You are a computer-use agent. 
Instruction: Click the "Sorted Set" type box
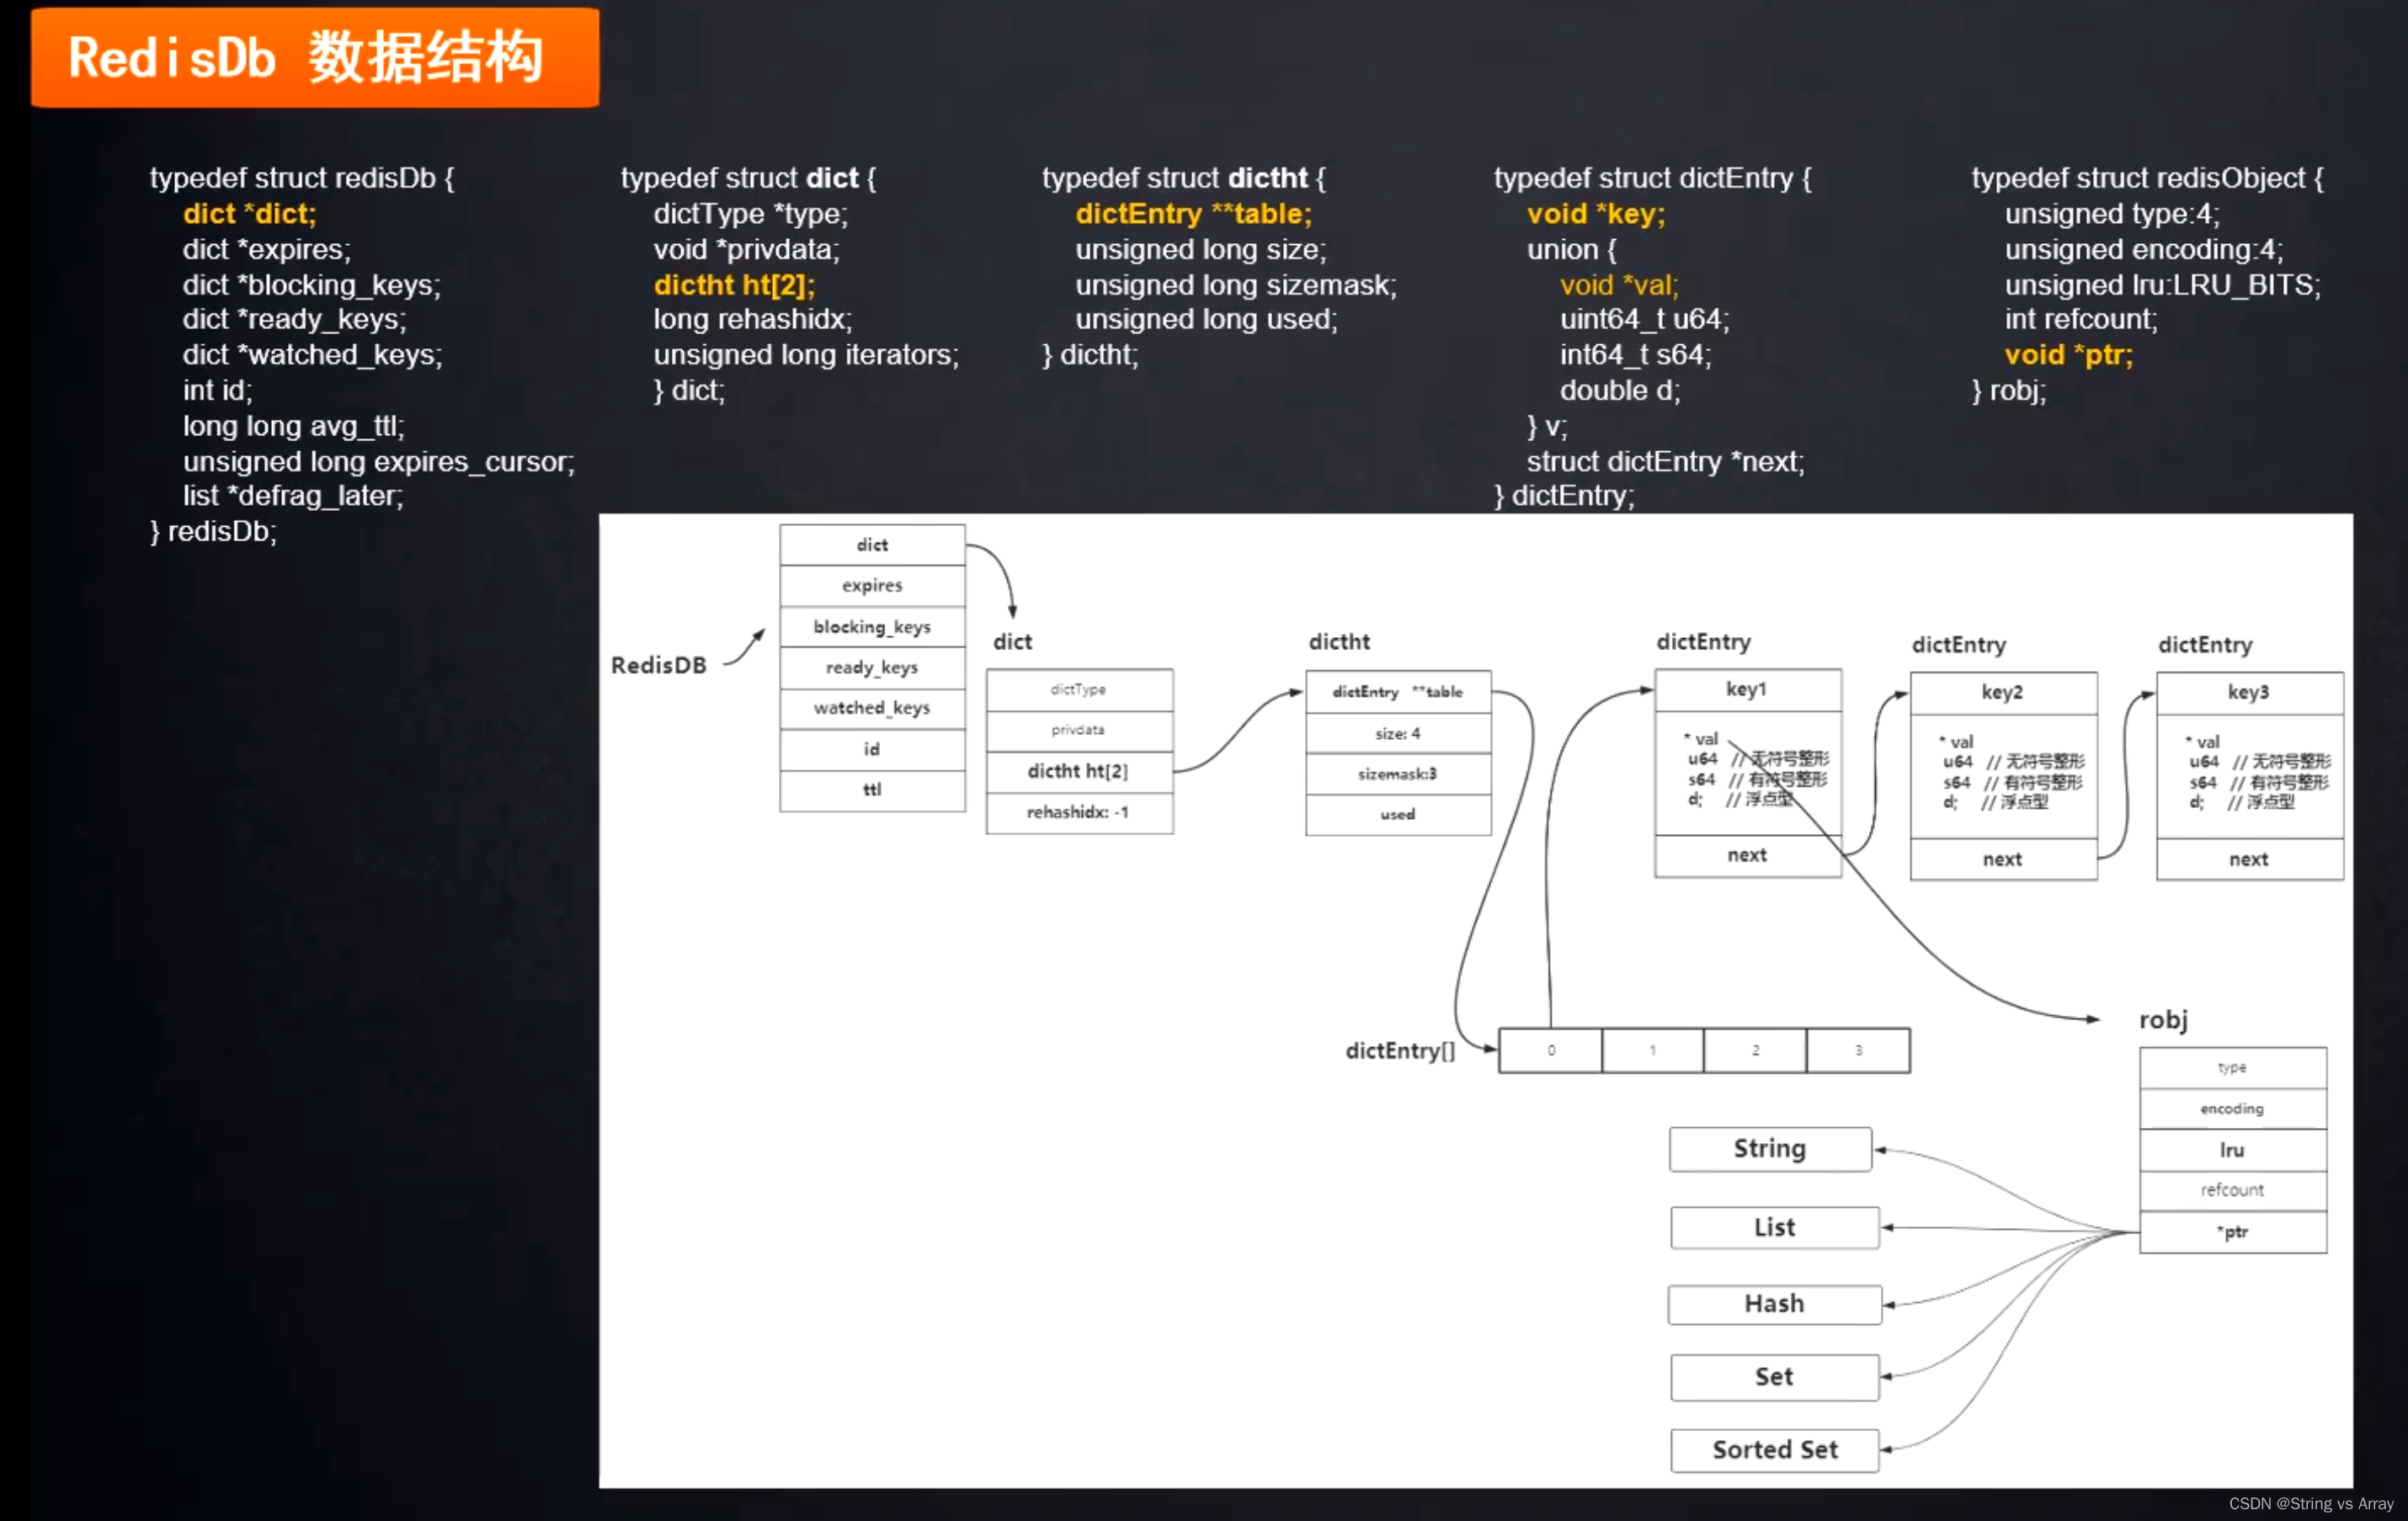pyautogui.click(x=1774, y=1451)
